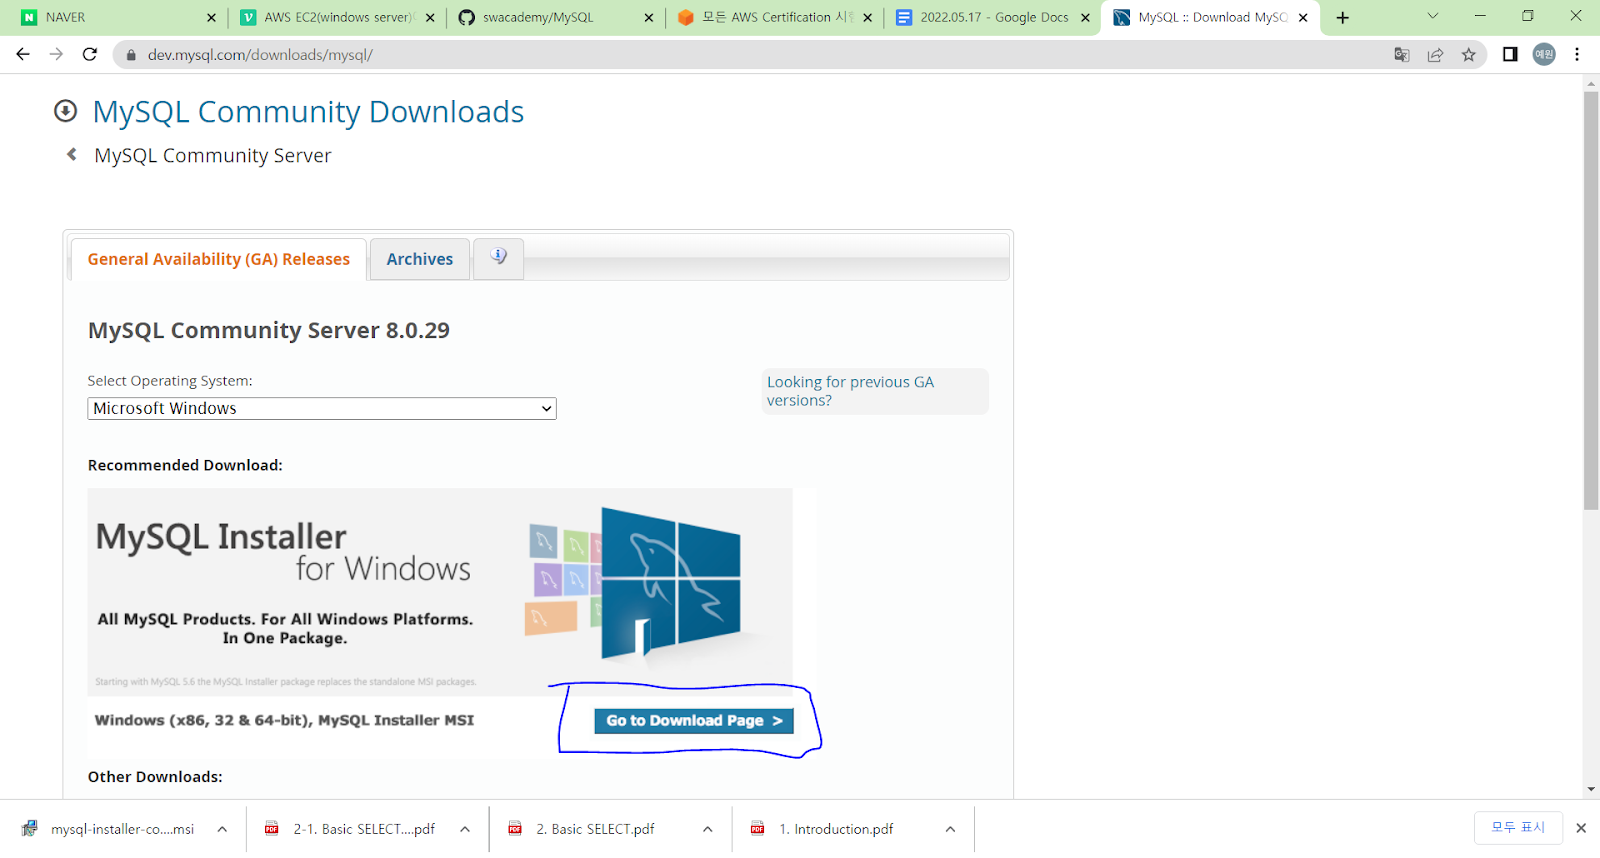
Task: Click the browser forward arrow
Action: 56,54
